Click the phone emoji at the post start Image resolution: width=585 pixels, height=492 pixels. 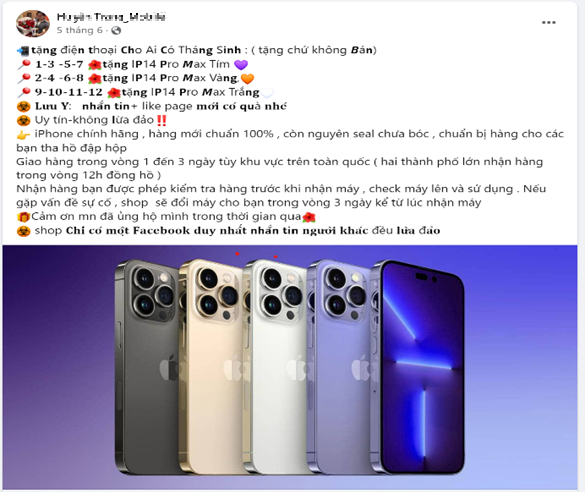tap(23, 50)
